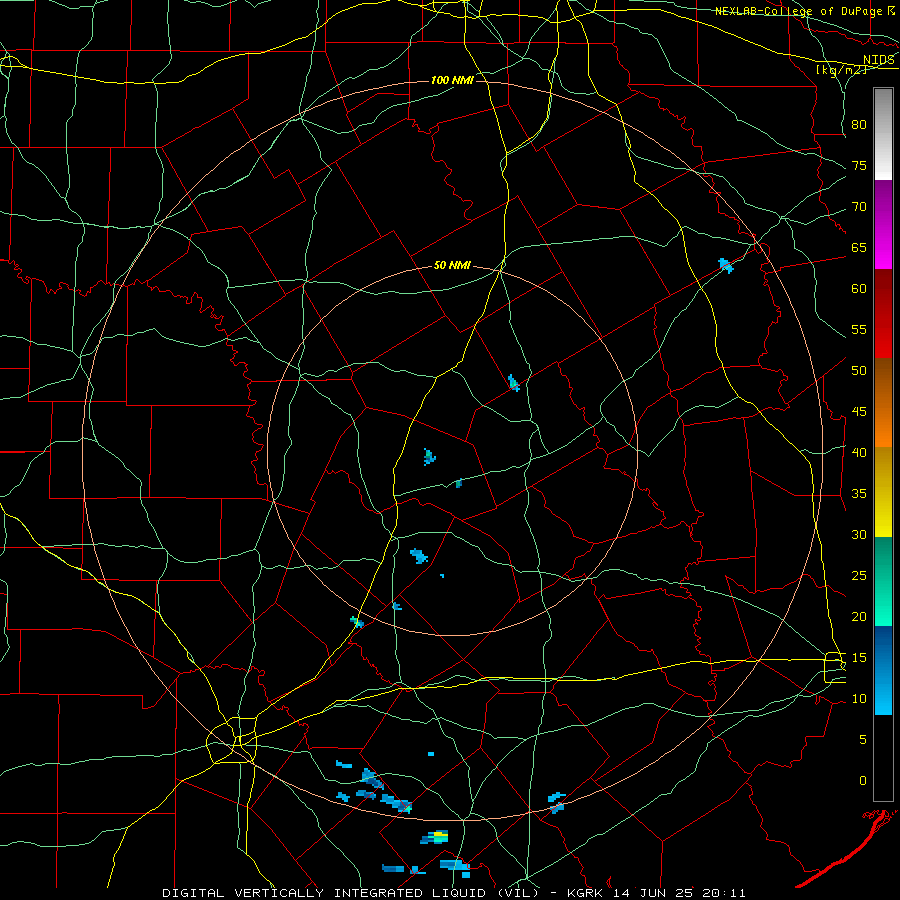Click the "14 JUN 25" date in the caption
Viewport: 900px width, 900px height.
[654, 893]
